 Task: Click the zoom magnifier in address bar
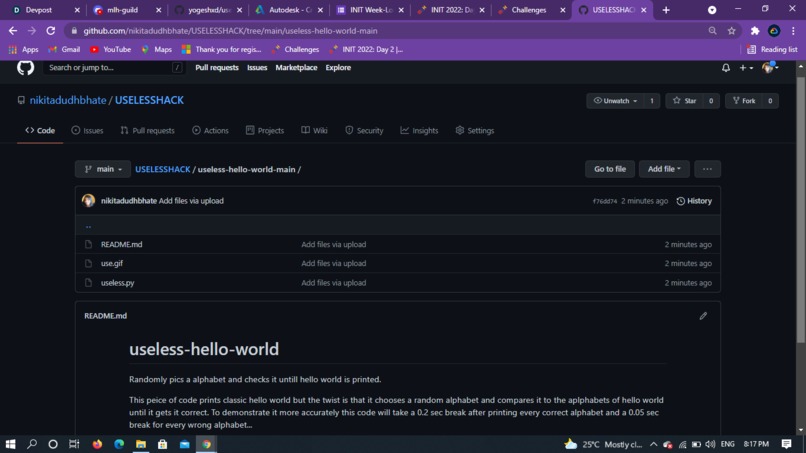tap(712, 31)
